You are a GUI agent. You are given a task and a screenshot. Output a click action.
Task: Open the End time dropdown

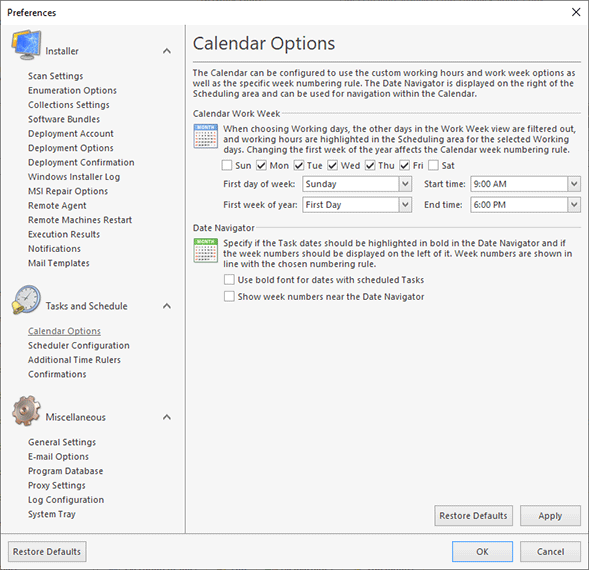click(x=574, y=205)
